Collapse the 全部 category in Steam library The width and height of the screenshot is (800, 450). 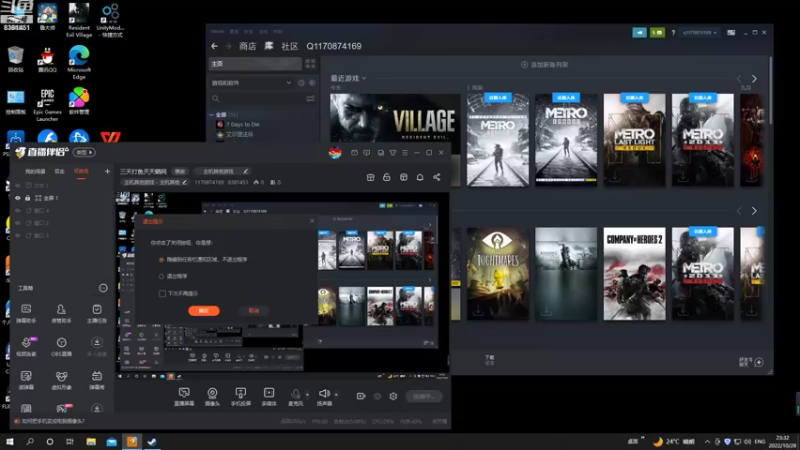[x=212, y=115]
